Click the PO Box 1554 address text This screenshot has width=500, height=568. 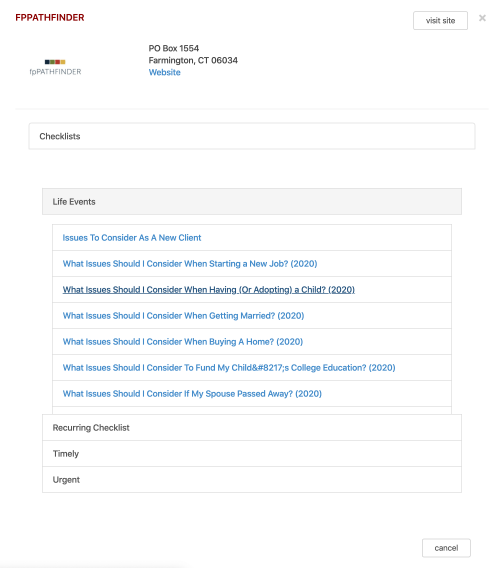pyautogui.click(x=174, y=48)
